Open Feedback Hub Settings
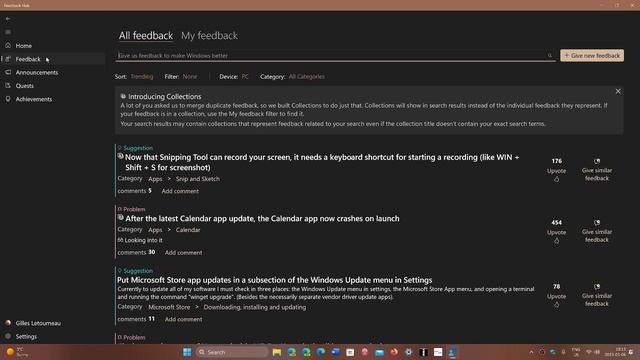 (x=53, y=336)
